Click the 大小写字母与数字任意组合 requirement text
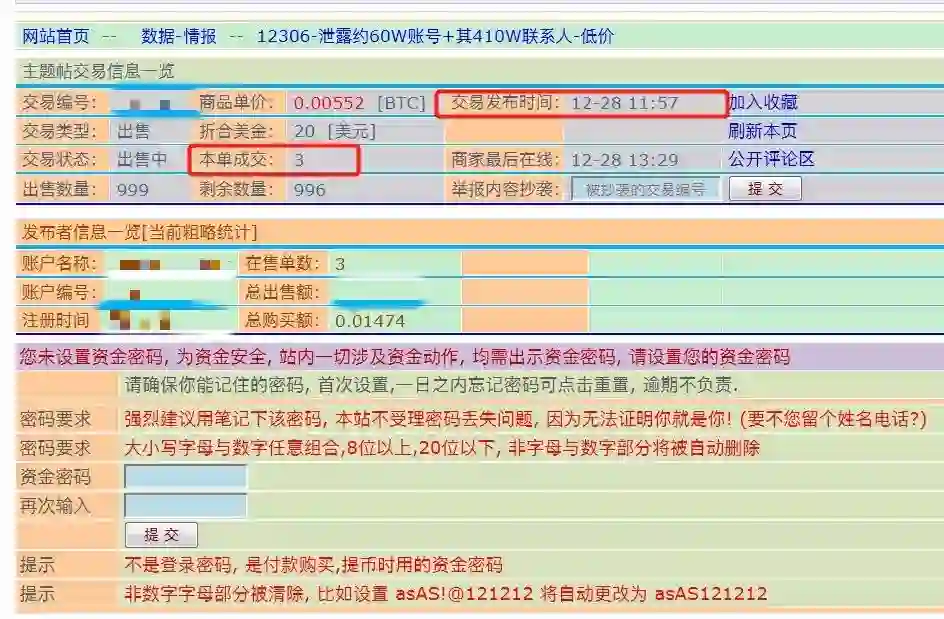This screenshot has width=944, height=619. pos(442,448)
